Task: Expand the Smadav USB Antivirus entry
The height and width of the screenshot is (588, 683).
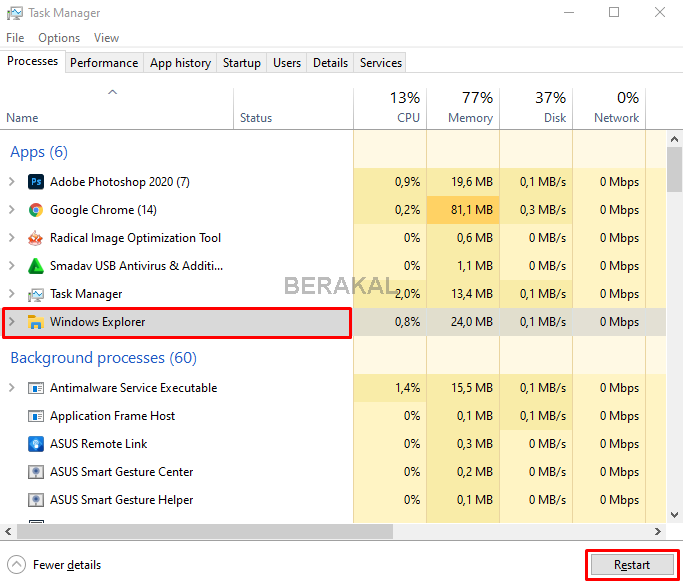Action: 12,266
